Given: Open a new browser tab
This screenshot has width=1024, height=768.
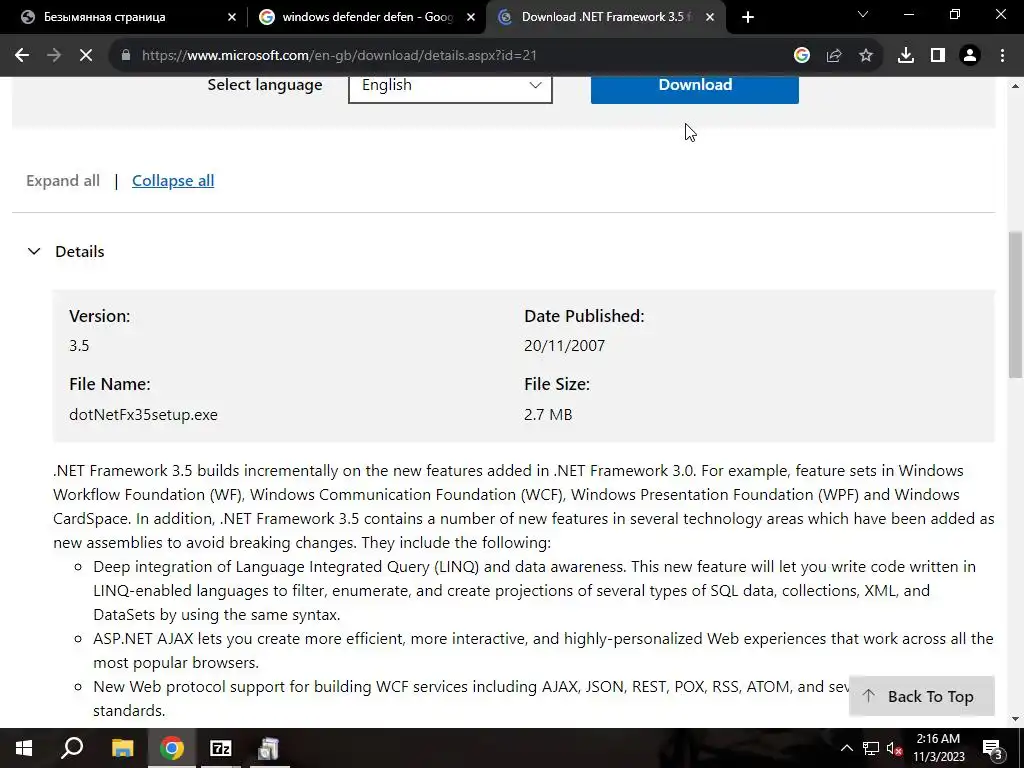Looking at the screenshot, I should (748, 17).
